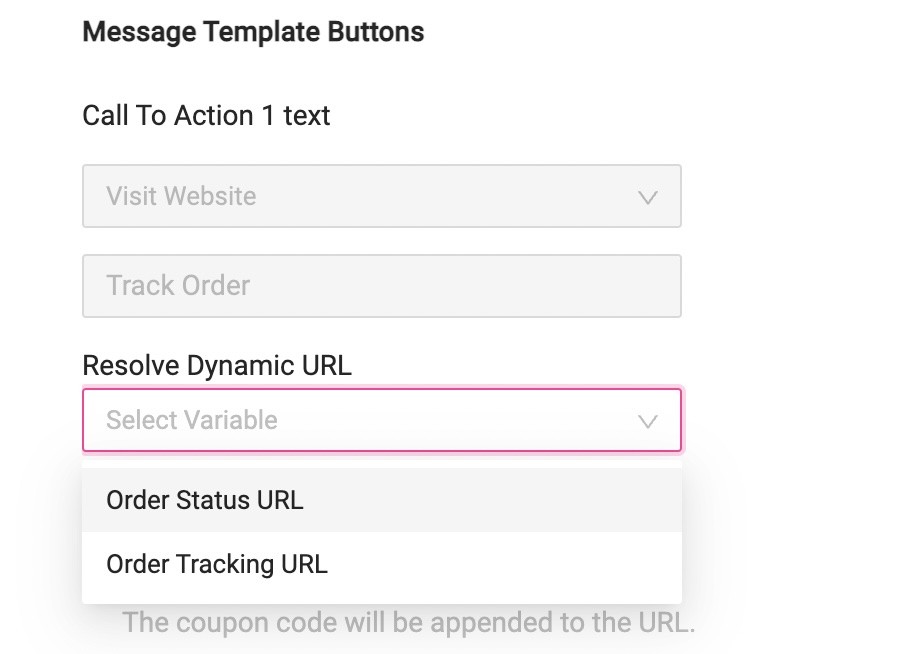
Task: Click the Resolve Dynamic URL label
Action: pyautogui.click(x=216, y=365)
